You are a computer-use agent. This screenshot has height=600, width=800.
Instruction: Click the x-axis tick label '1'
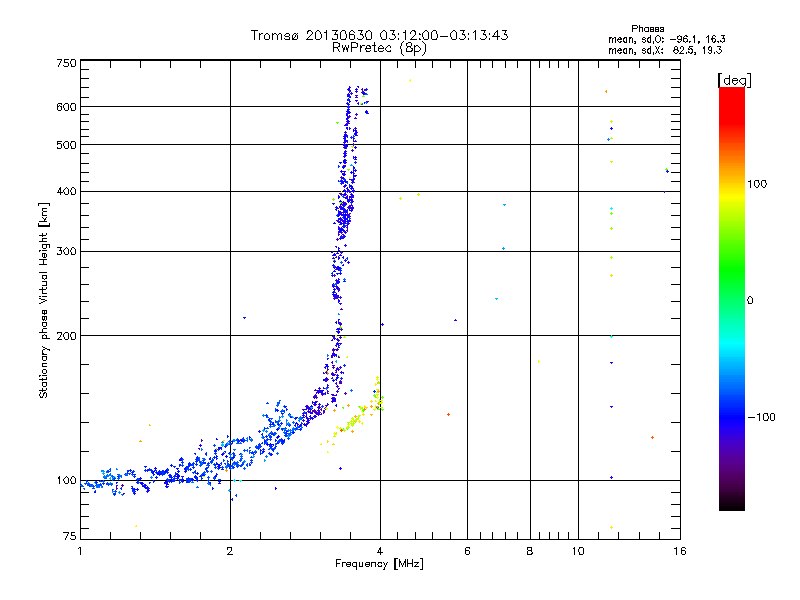click(x=80, y=551)
